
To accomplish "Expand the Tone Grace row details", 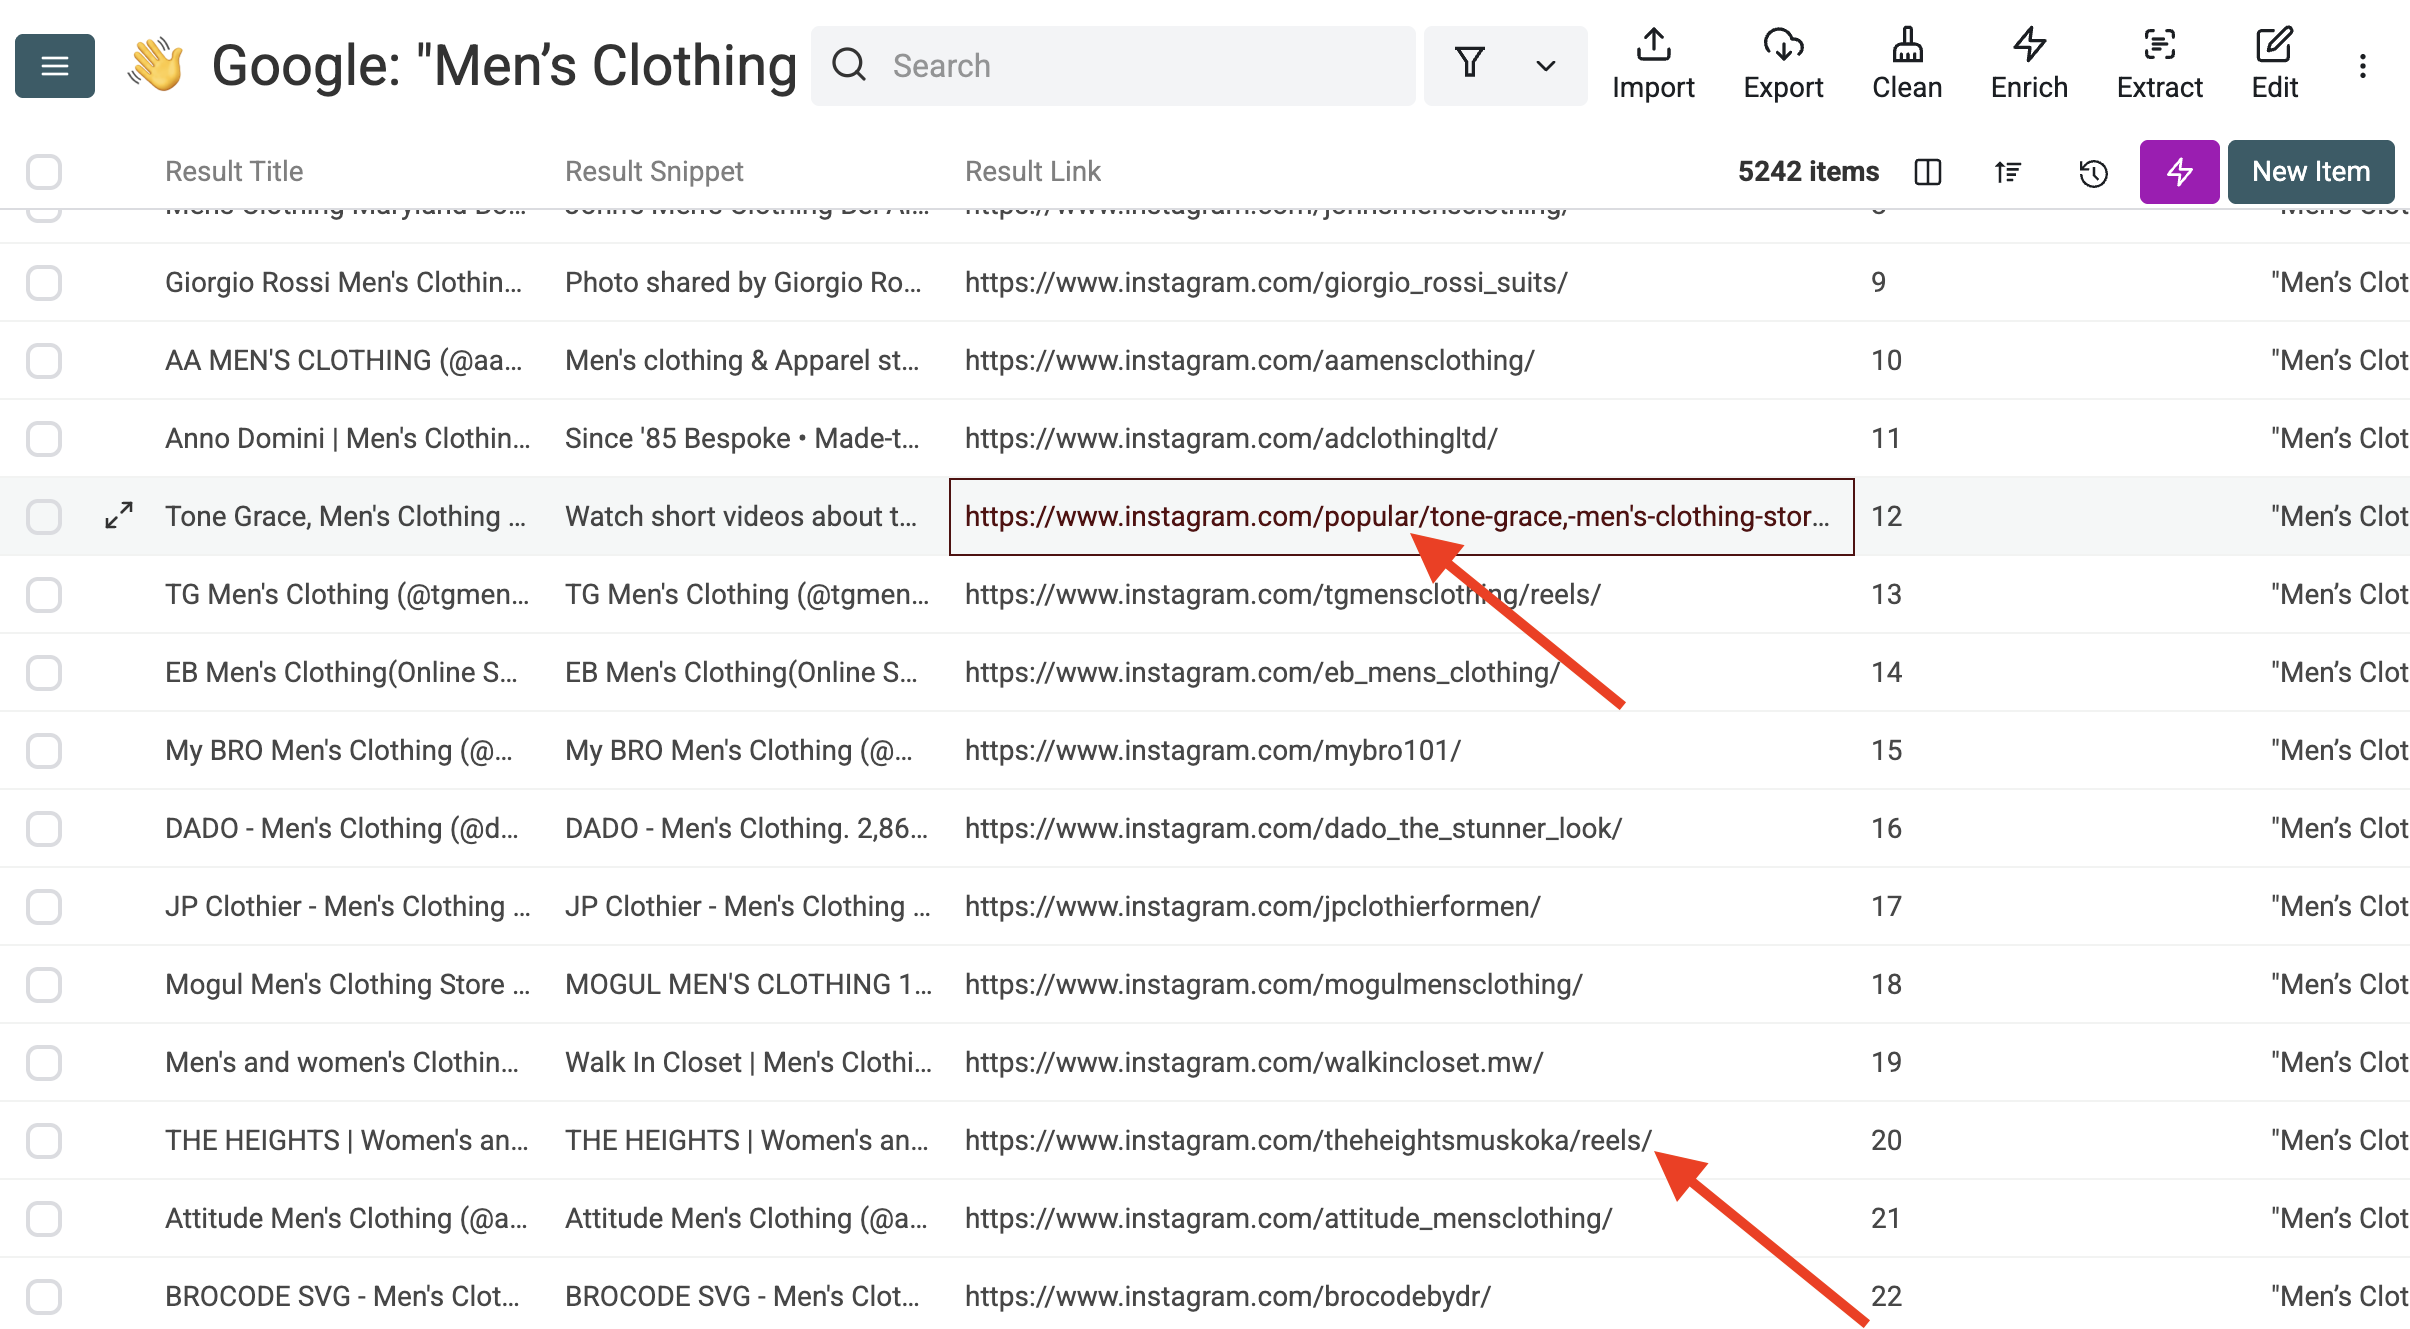I will (119, 516).
